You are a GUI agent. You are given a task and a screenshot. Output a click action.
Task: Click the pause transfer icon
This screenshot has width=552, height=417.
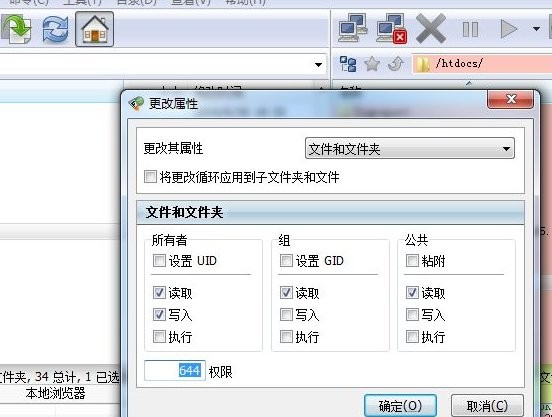point(470,29)
